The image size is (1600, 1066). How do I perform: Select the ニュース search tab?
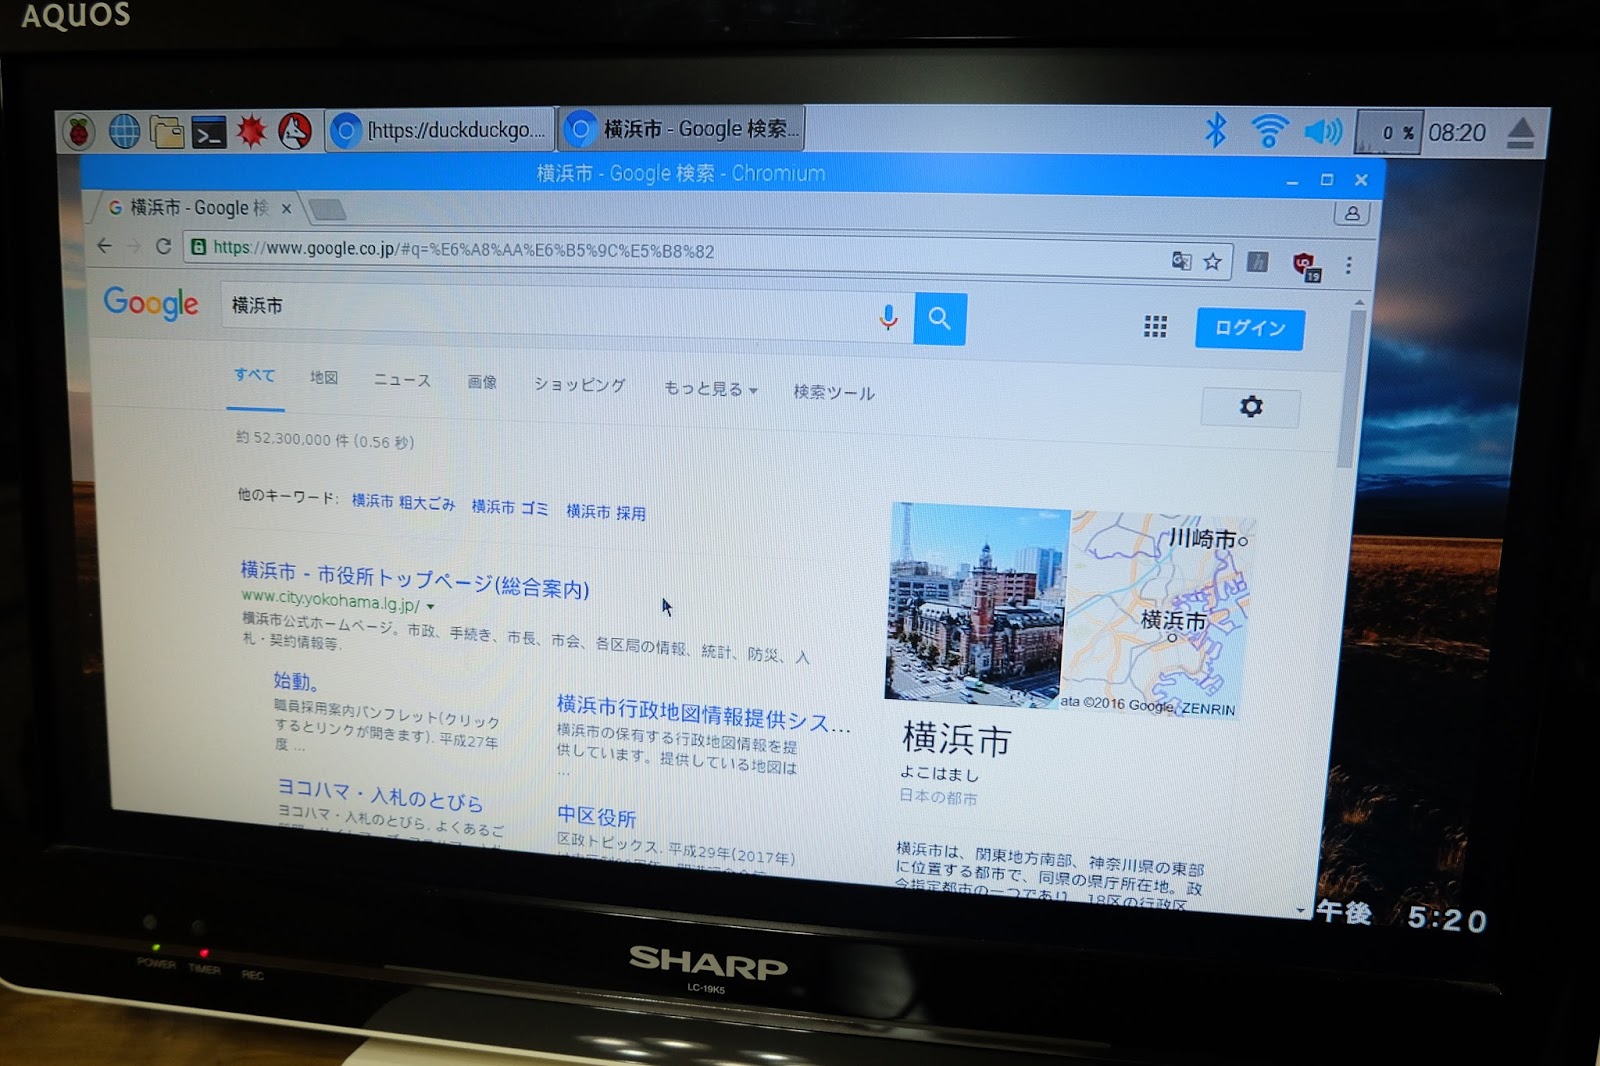[402, 380]
